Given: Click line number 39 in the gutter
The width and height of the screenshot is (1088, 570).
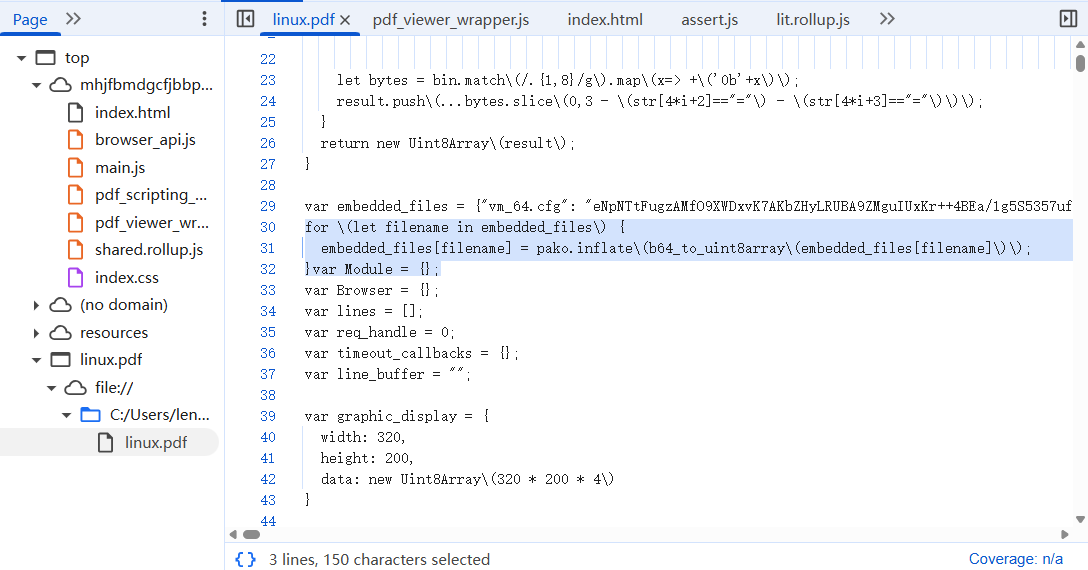Looking at the screenshot, I should (x=268, y=416).
